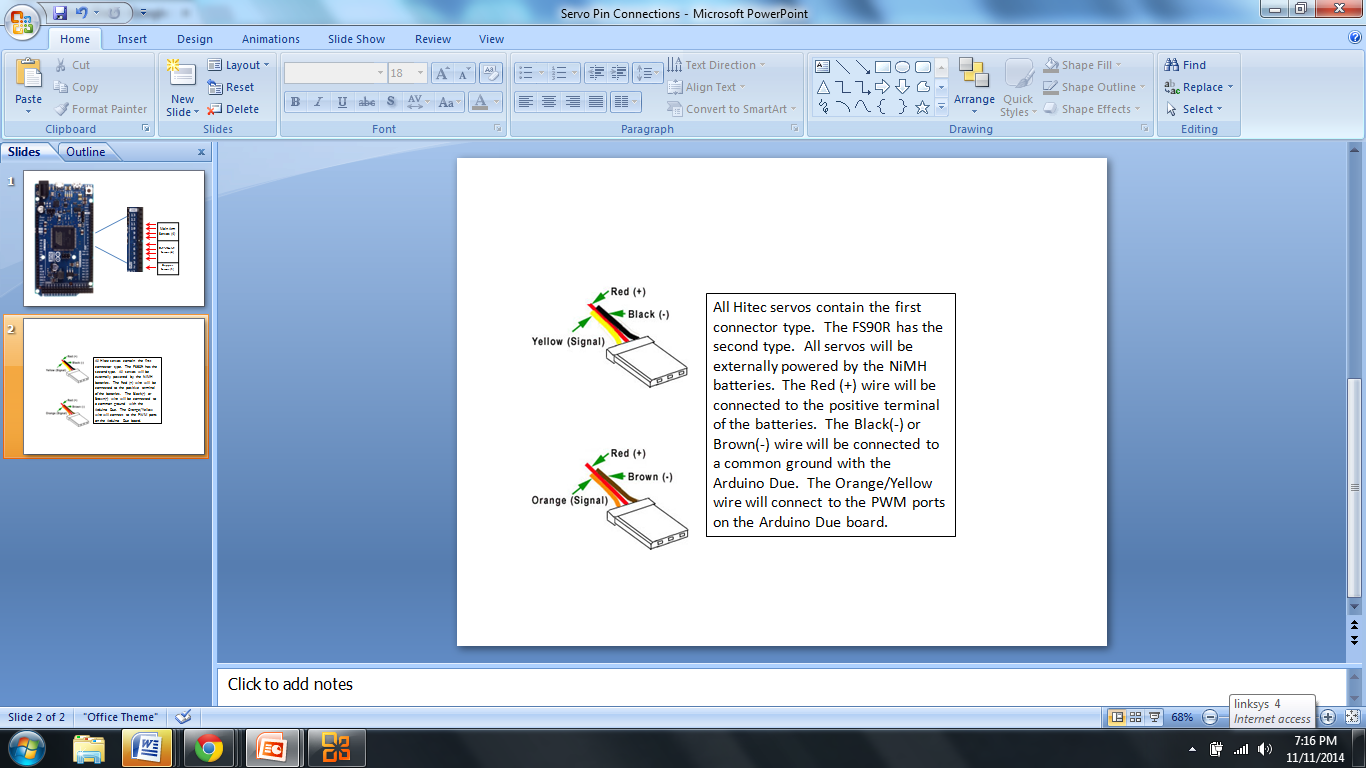Switch to the Animations ribbon tab
This screenshot has width=1366, height=768.
(x=270, y=39)
